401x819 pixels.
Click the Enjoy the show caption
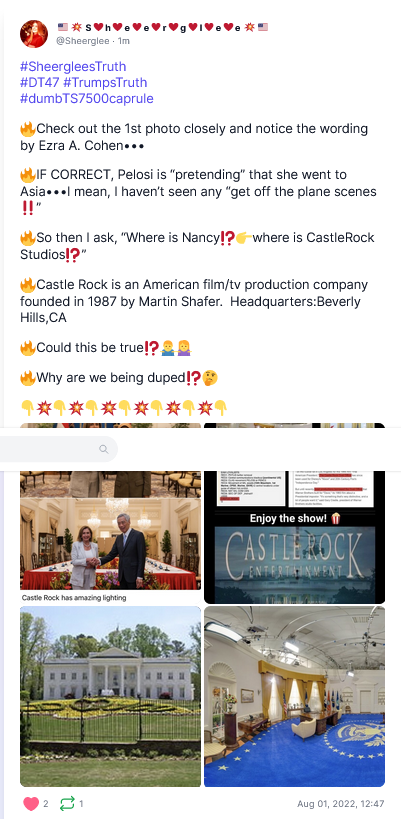[294, 518]
